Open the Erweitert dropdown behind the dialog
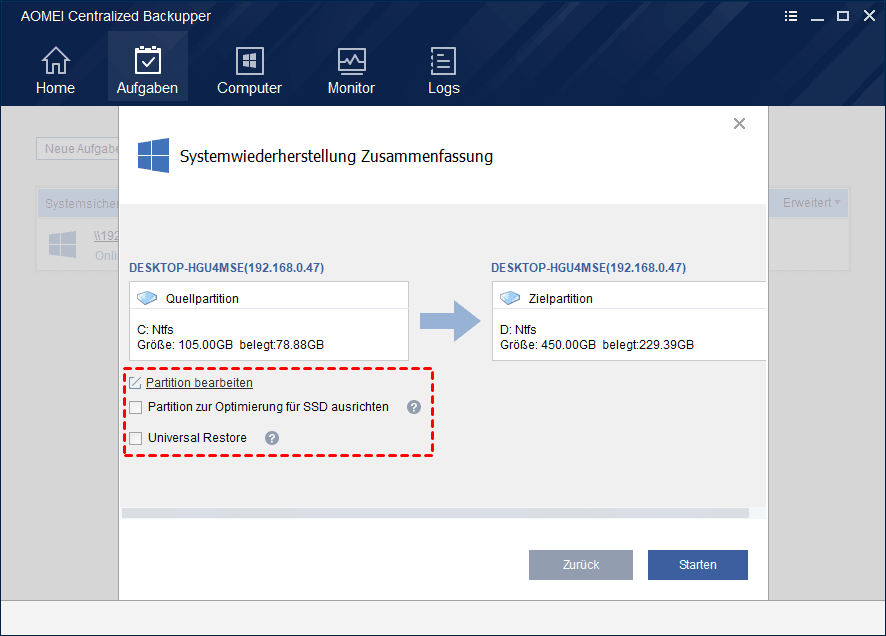 811,203
